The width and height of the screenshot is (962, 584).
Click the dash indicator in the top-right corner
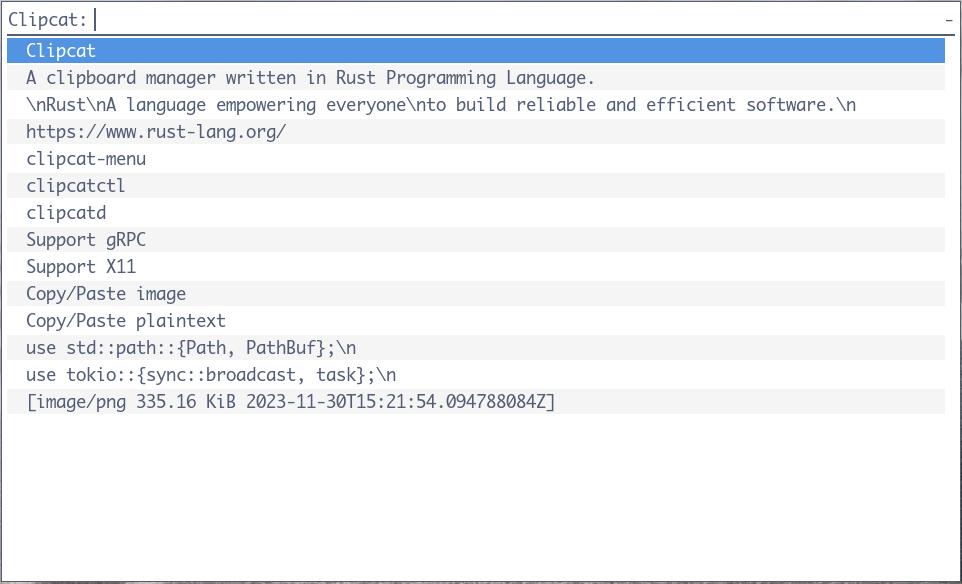tap(949, 20)
